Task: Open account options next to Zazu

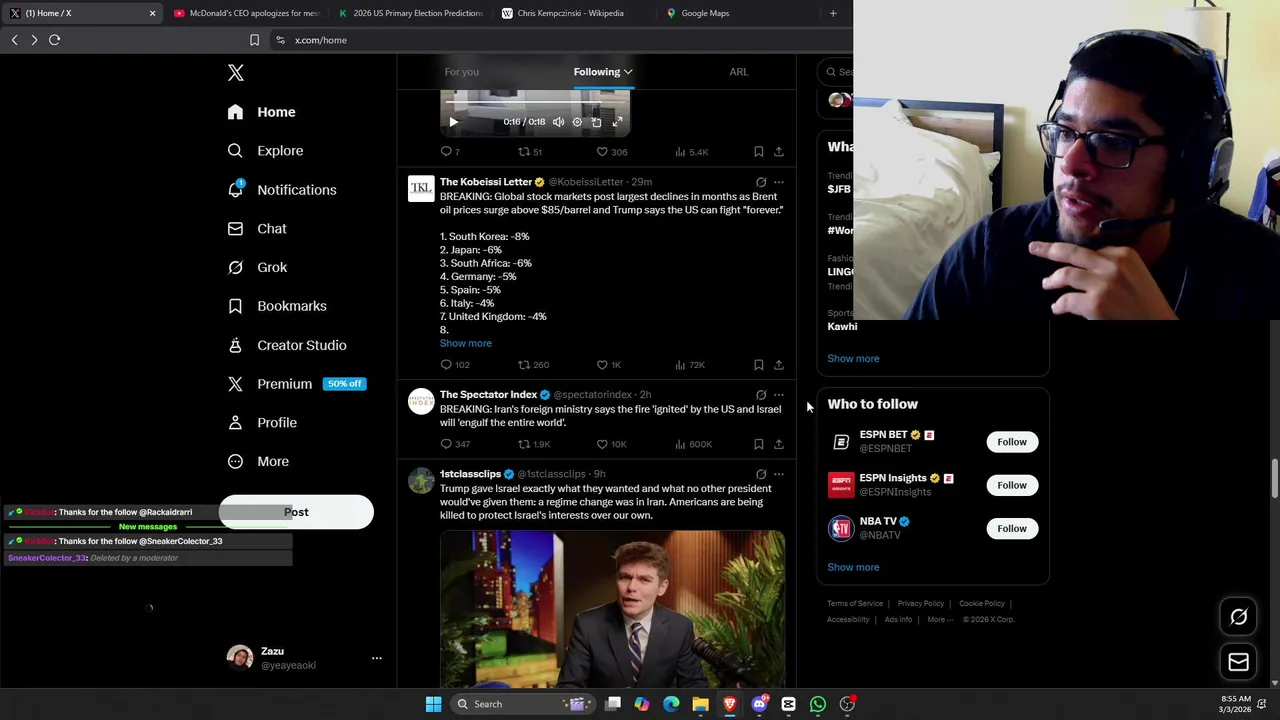Action: 377,658
